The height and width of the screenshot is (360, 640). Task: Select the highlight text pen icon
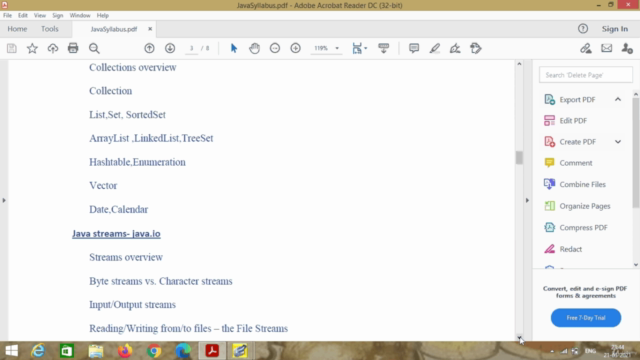click(435, 48)
